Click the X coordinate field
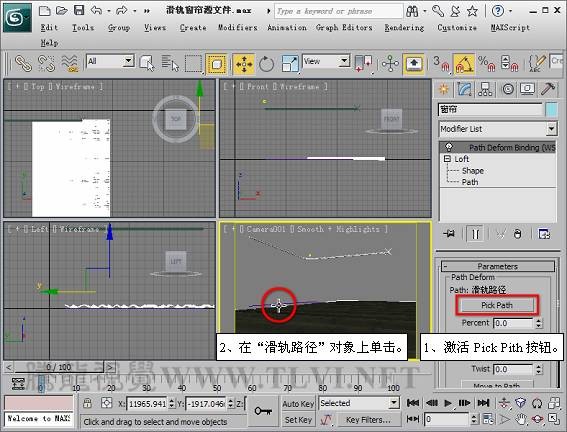 [x=147, y=403]
